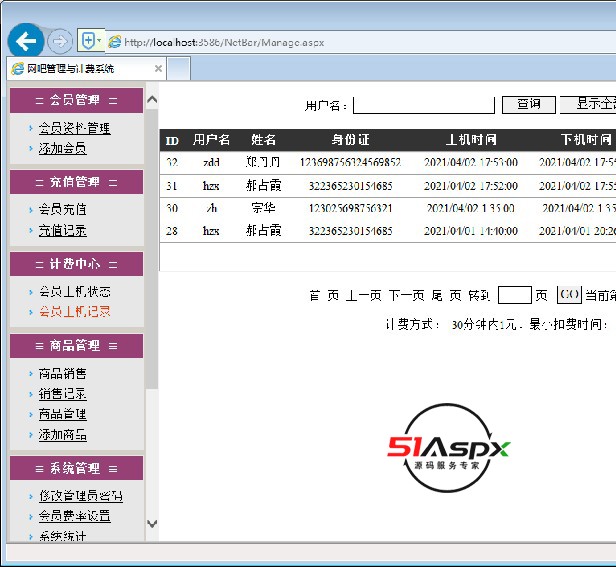Click the browser Forward arrow button
The width and height of the screenshot is (616, 567).
click(58, 41)
